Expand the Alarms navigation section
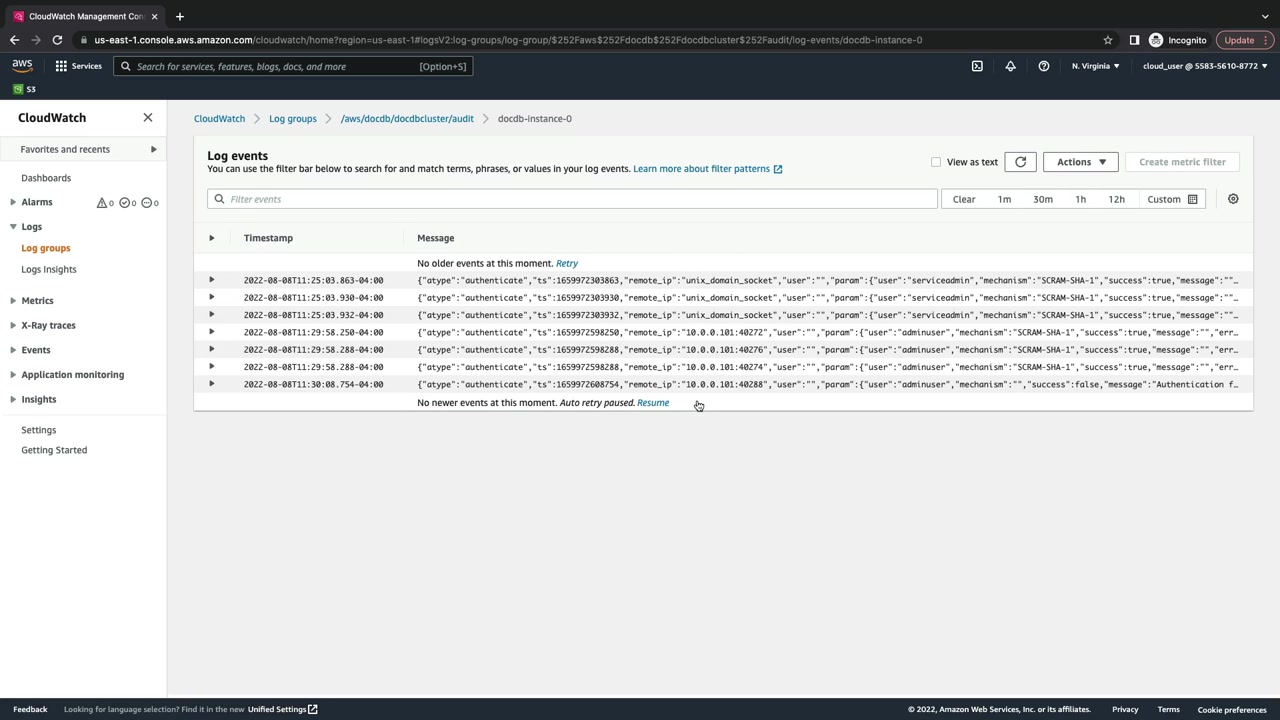The height and width of the screenshot is (720, 1280). tap(13, 202)
